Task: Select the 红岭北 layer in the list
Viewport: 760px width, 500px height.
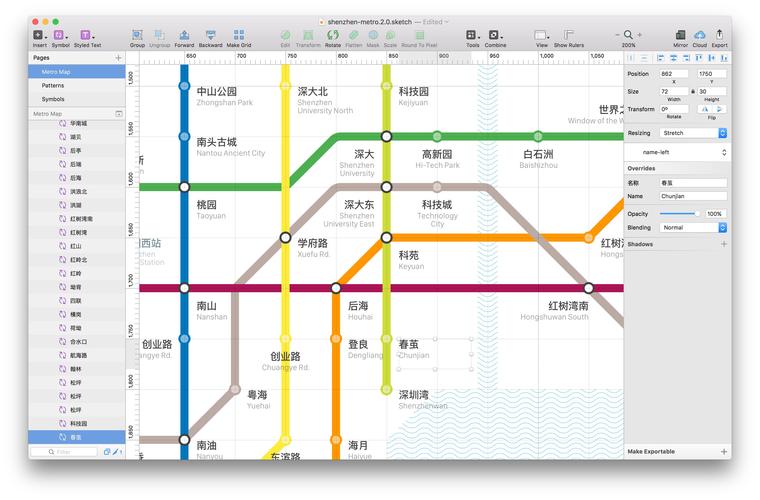Action: click(77, 260)
